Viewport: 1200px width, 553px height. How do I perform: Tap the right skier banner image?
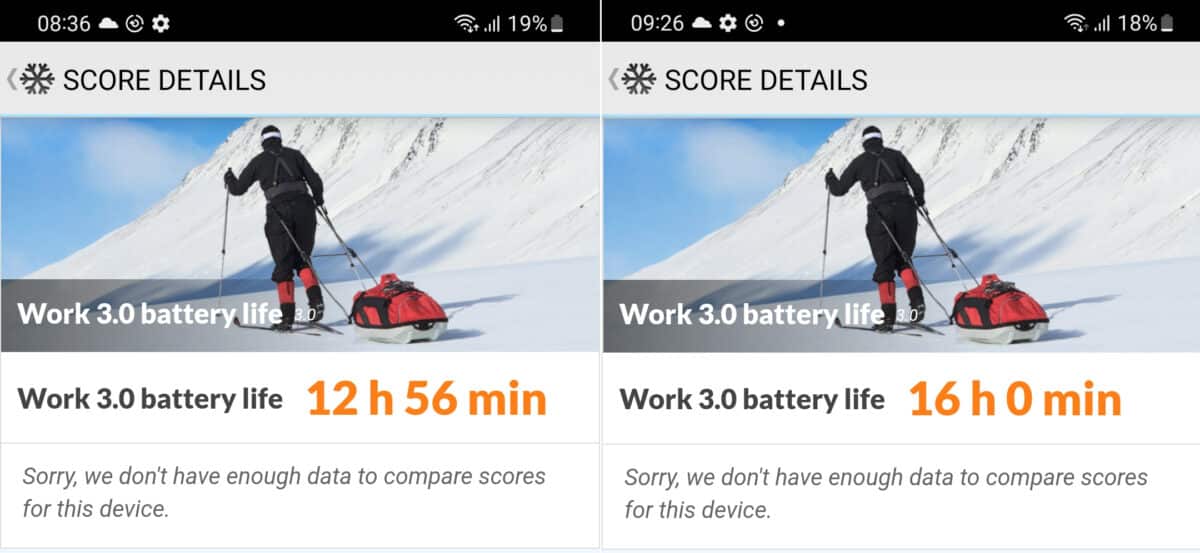901,235
